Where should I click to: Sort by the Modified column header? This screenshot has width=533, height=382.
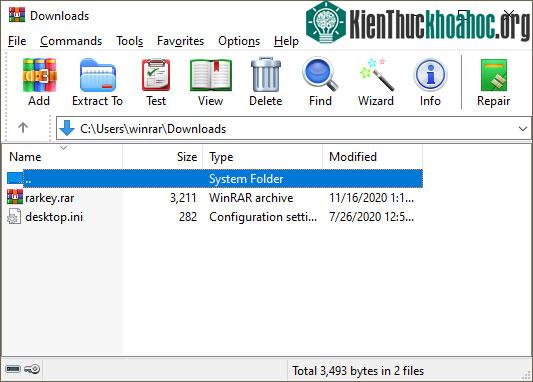(373, 157)
